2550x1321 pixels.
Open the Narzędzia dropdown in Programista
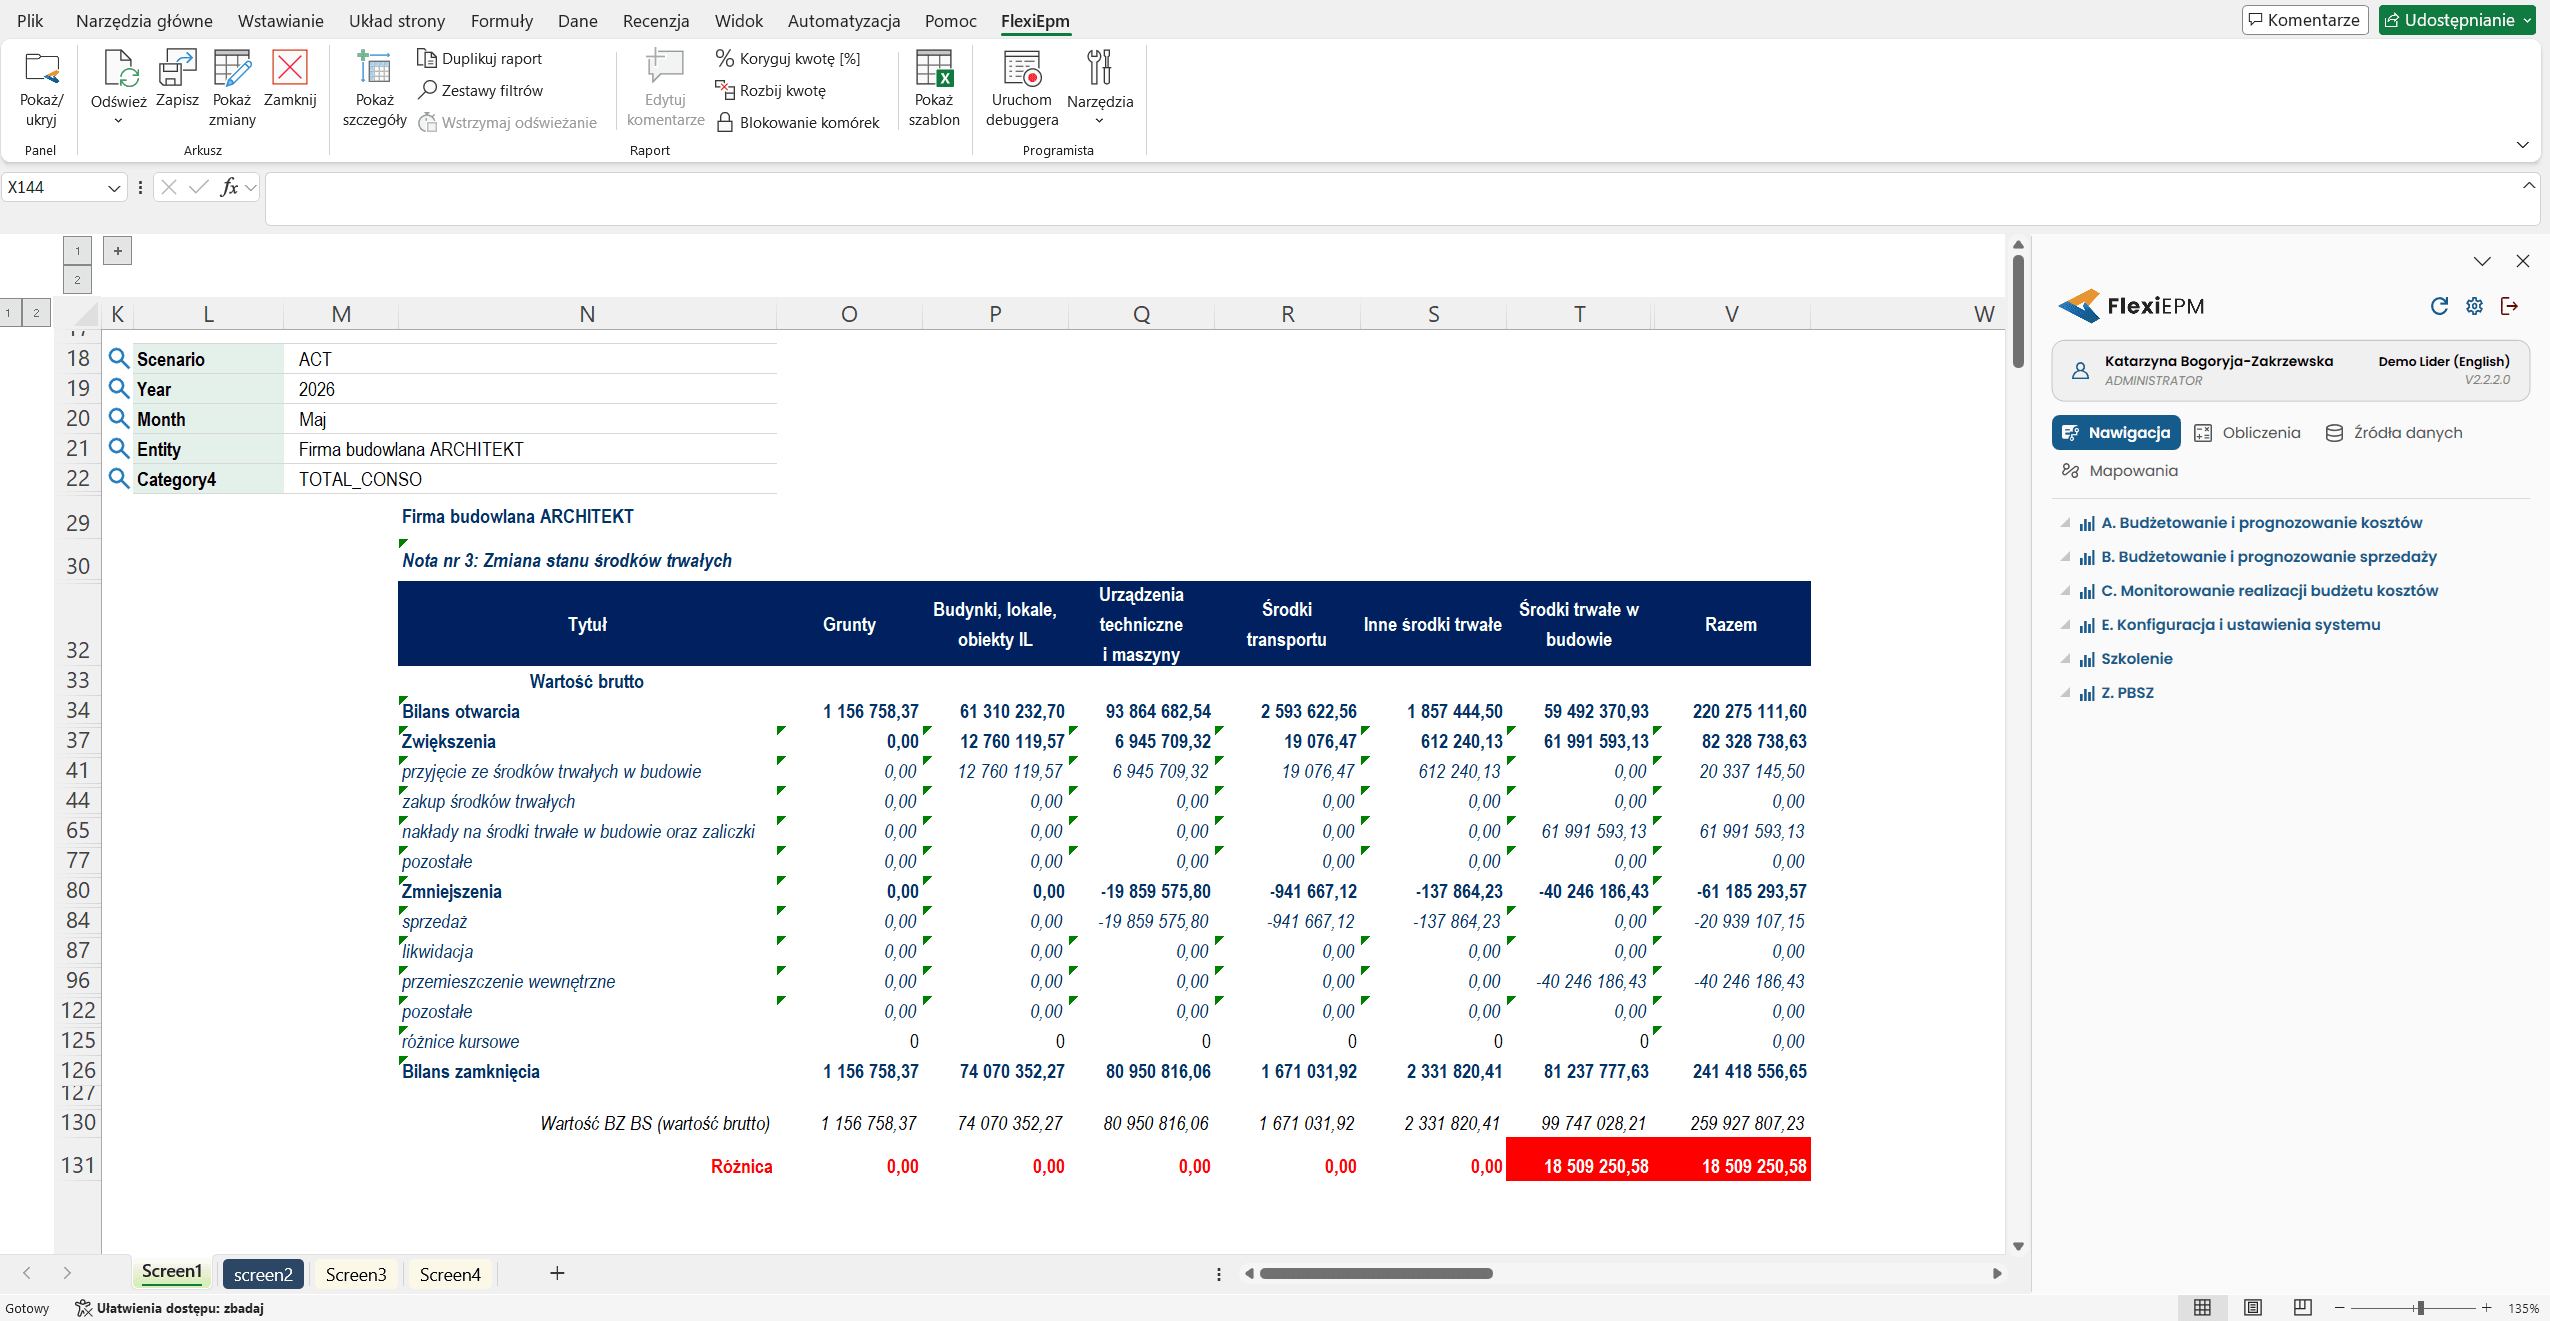1099,88
